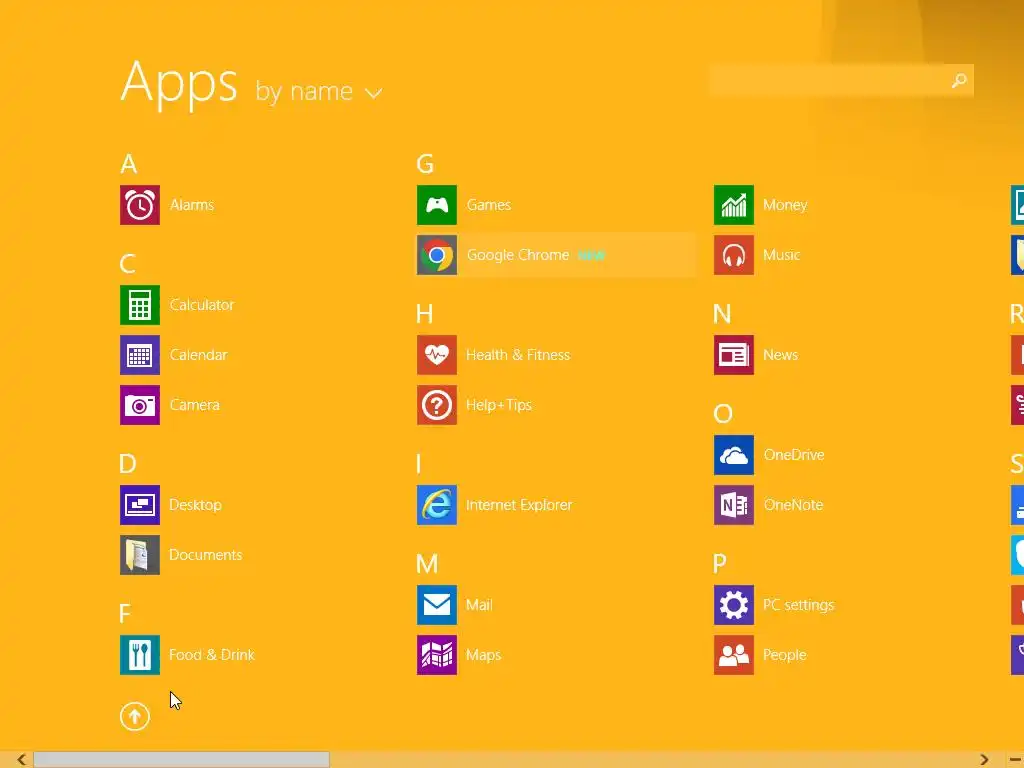
Task: Open the Alarms app icon
Action: [140, 205]
